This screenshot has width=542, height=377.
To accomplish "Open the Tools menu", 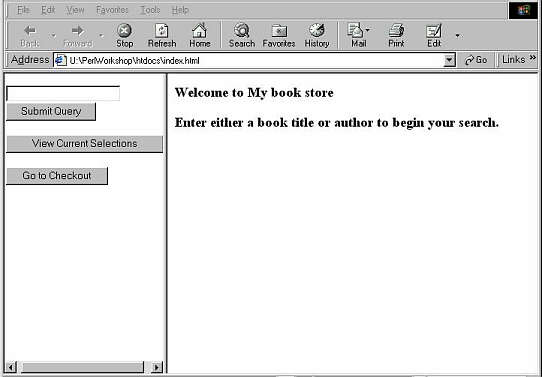I will [150, 10].
